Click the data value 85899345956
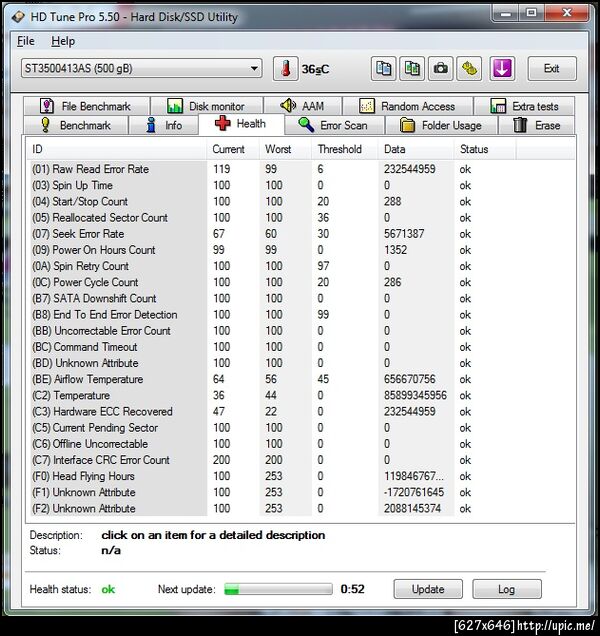Screen dimensions: 600x636 tap(415, 395)
